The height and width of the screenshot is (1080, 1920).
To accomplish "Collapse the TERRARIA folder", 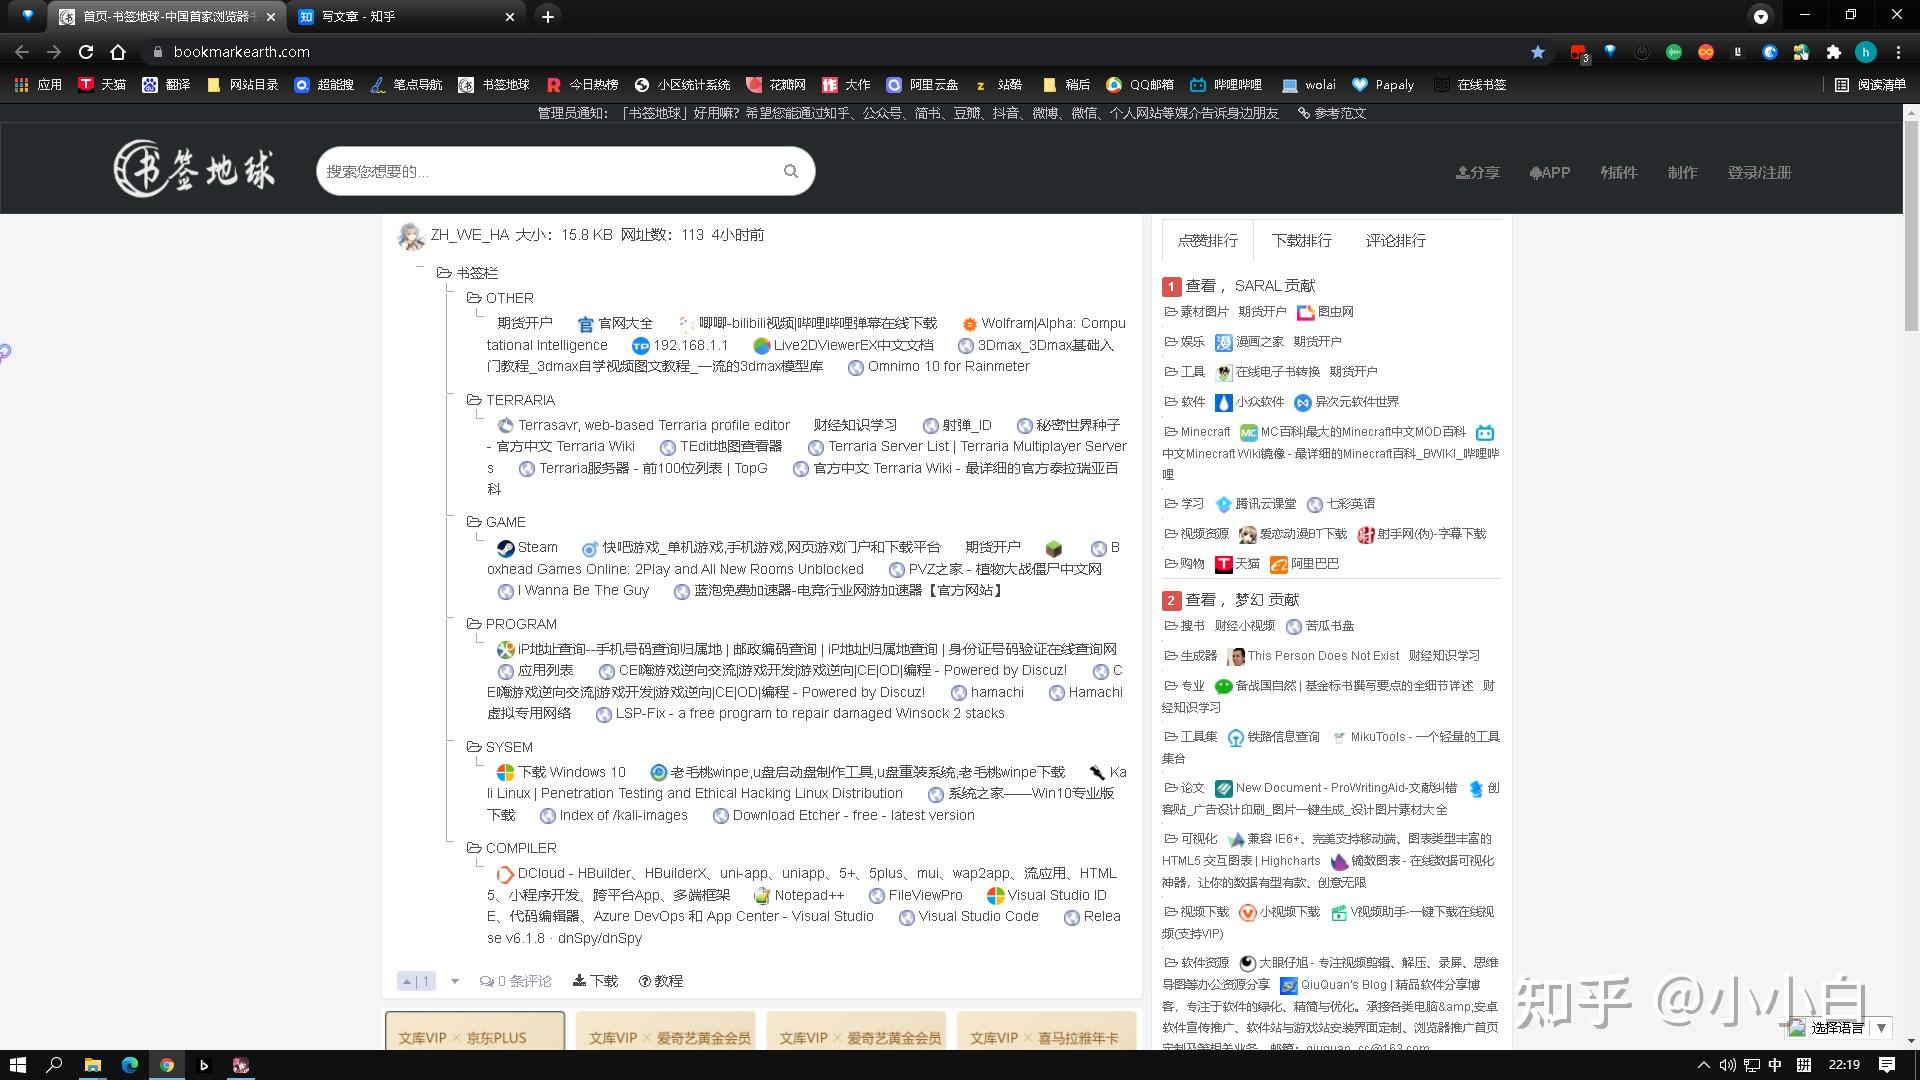I will coord(474,400).
